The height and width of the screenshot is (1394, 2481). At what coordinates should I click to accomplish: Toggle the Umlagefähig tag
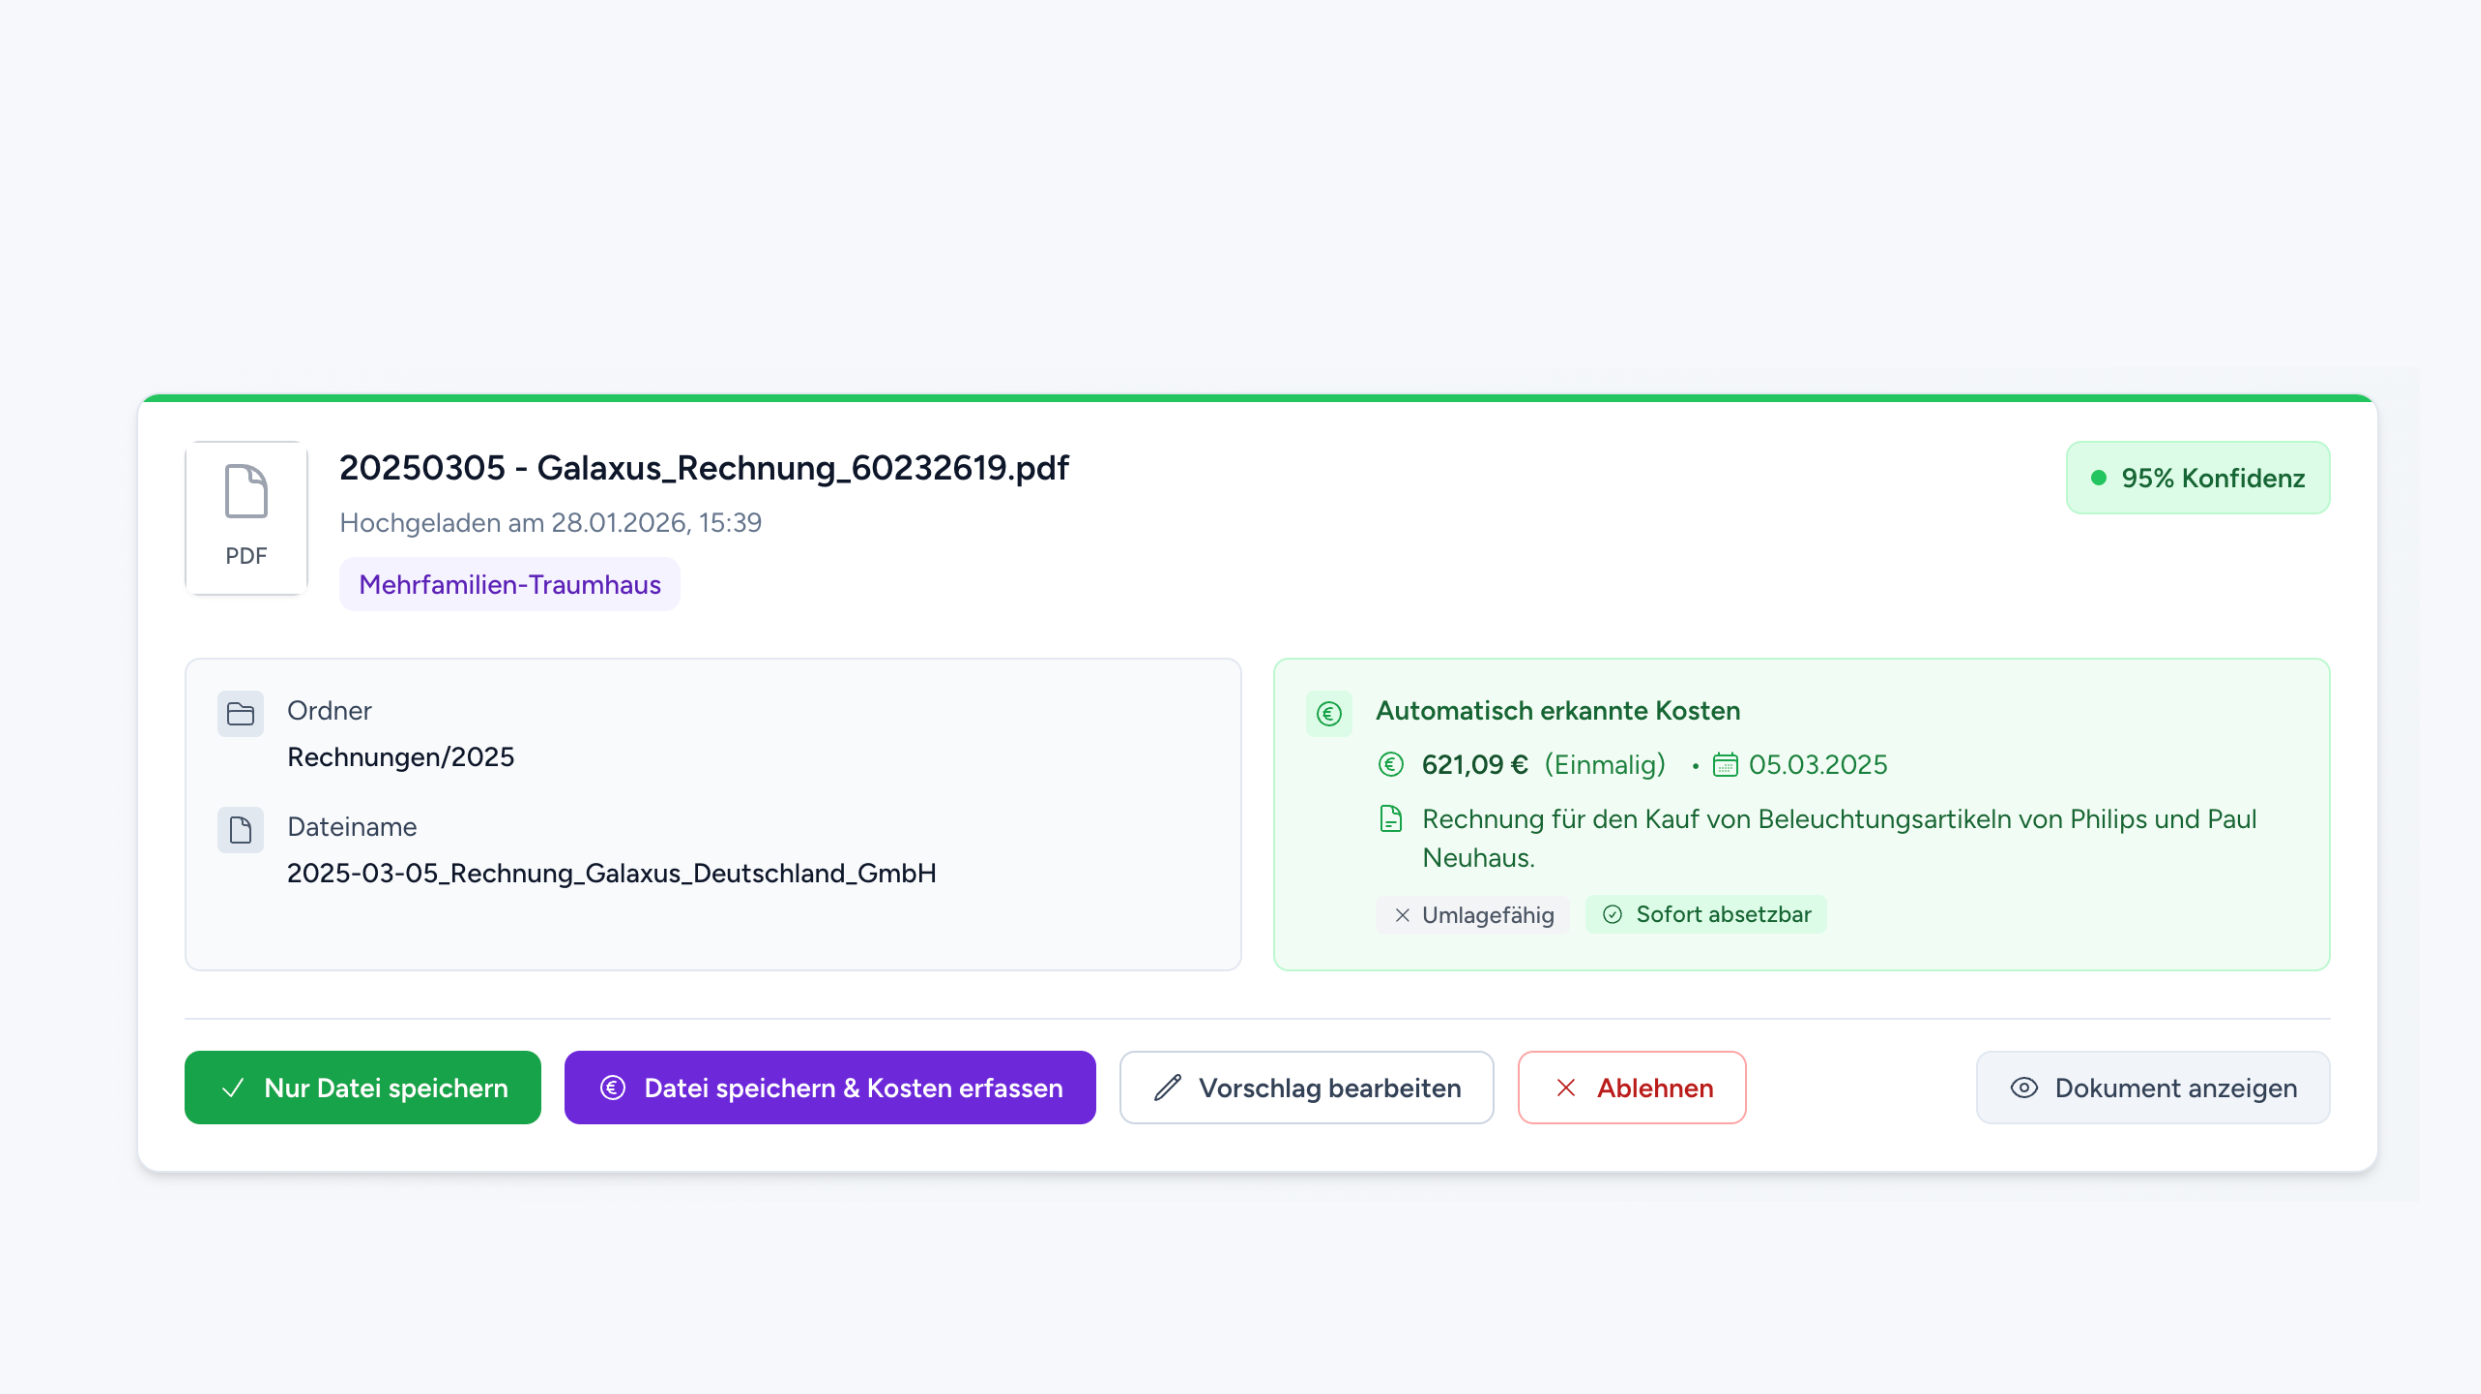pos(1473,915)
